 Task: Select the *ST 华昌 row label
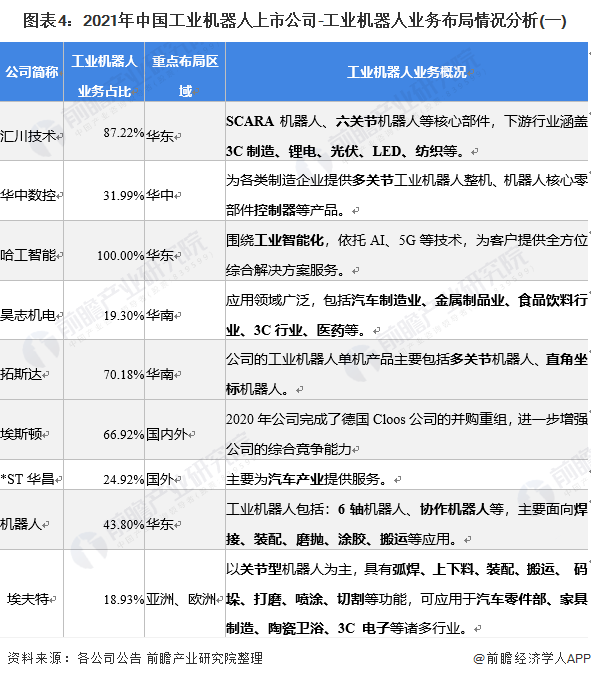[31, 479]
